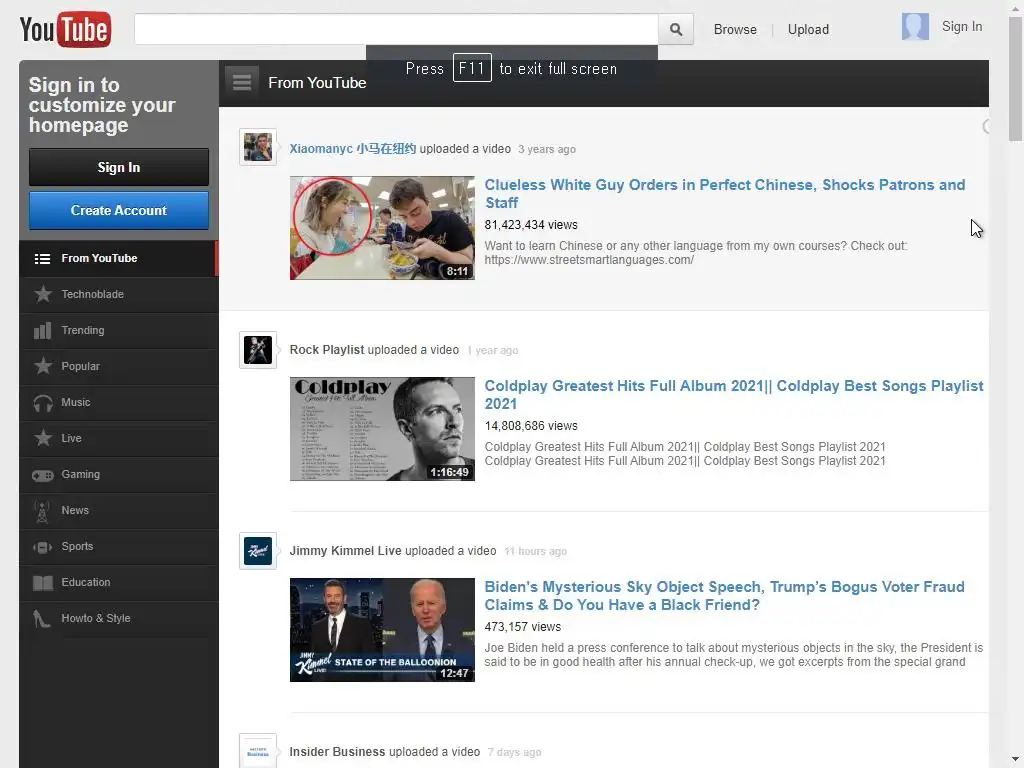Click the list icon next to From YouTube
The width and height of the screenshot is (1024, 768).
42,259
